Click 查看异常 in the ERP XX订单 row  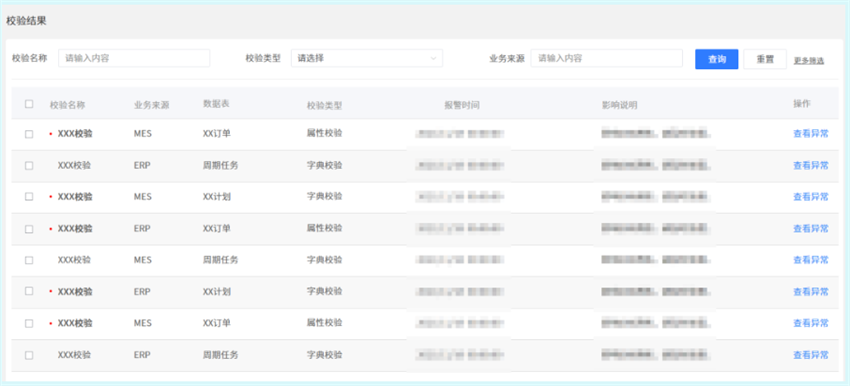click(811, 229)
